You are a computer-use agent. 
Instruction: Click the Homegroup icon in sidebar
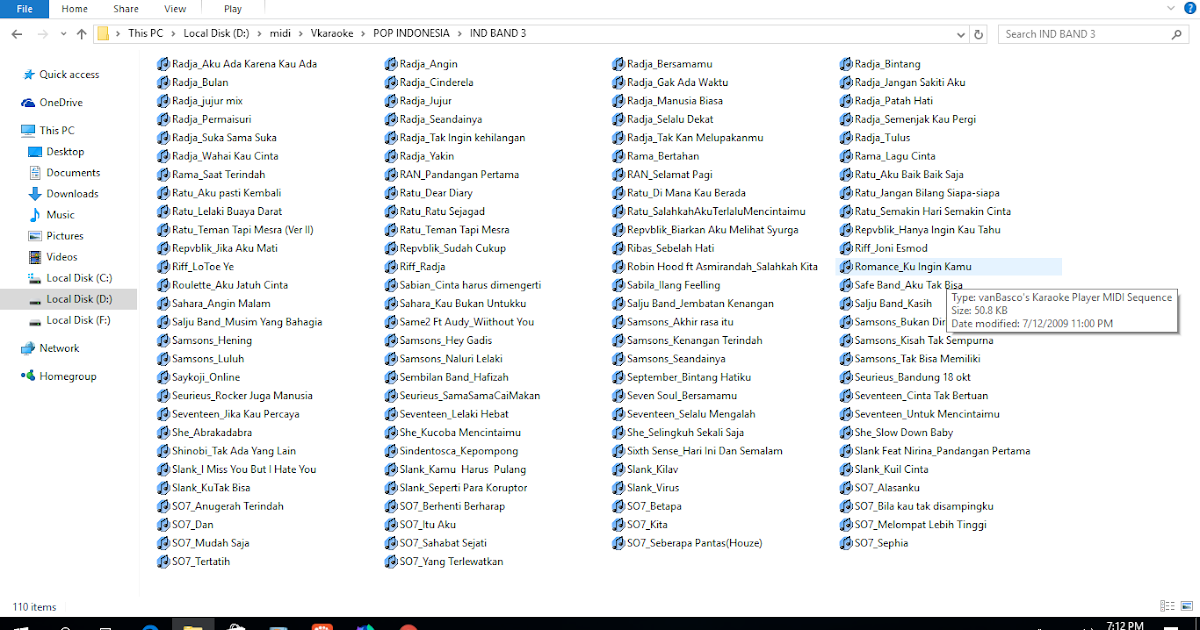(28, 376)
